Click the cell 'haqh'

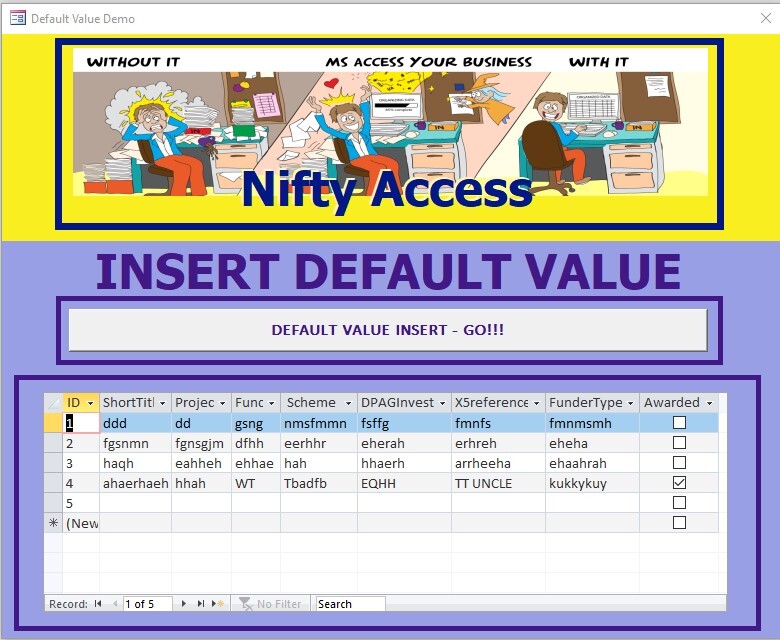(135, 462)
